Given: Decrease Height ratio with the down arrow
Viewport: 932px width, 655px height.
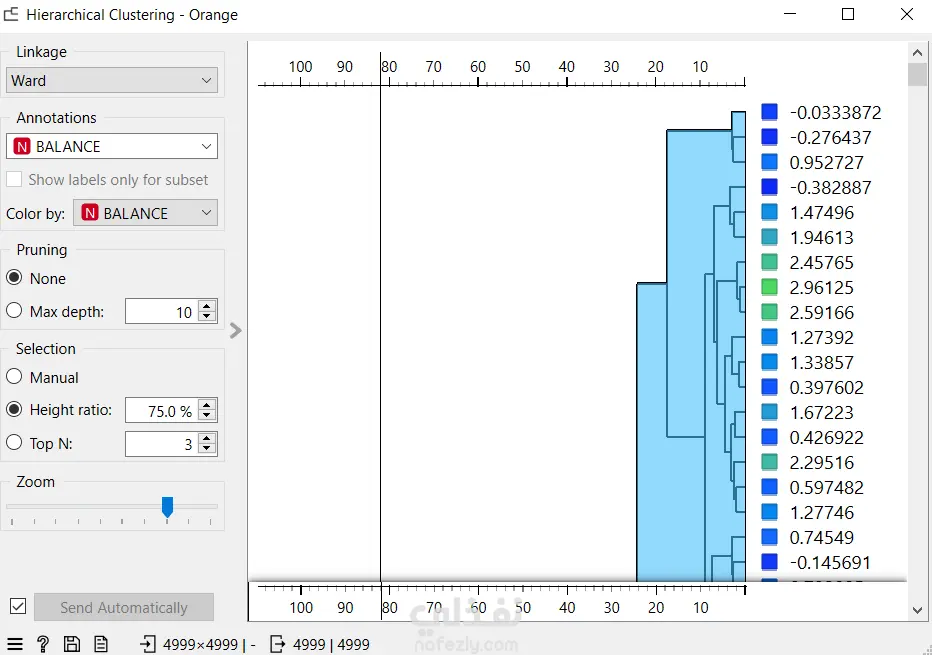Looking at the screenshot, I should coord(207,416).
